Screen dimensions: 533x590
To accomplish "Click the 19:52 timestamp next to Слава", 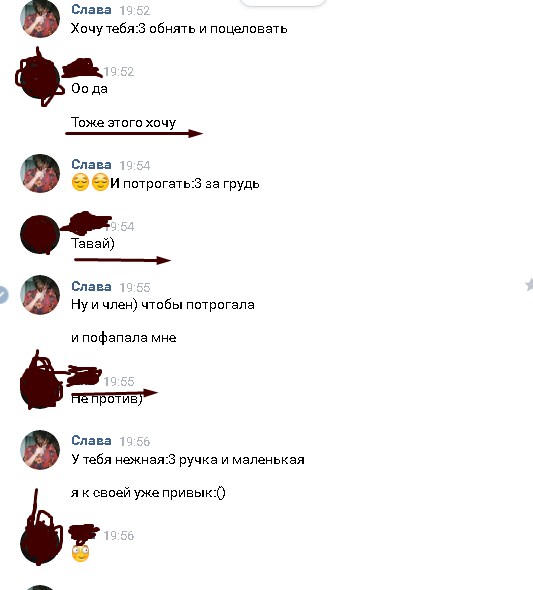I will pos(135,11).
